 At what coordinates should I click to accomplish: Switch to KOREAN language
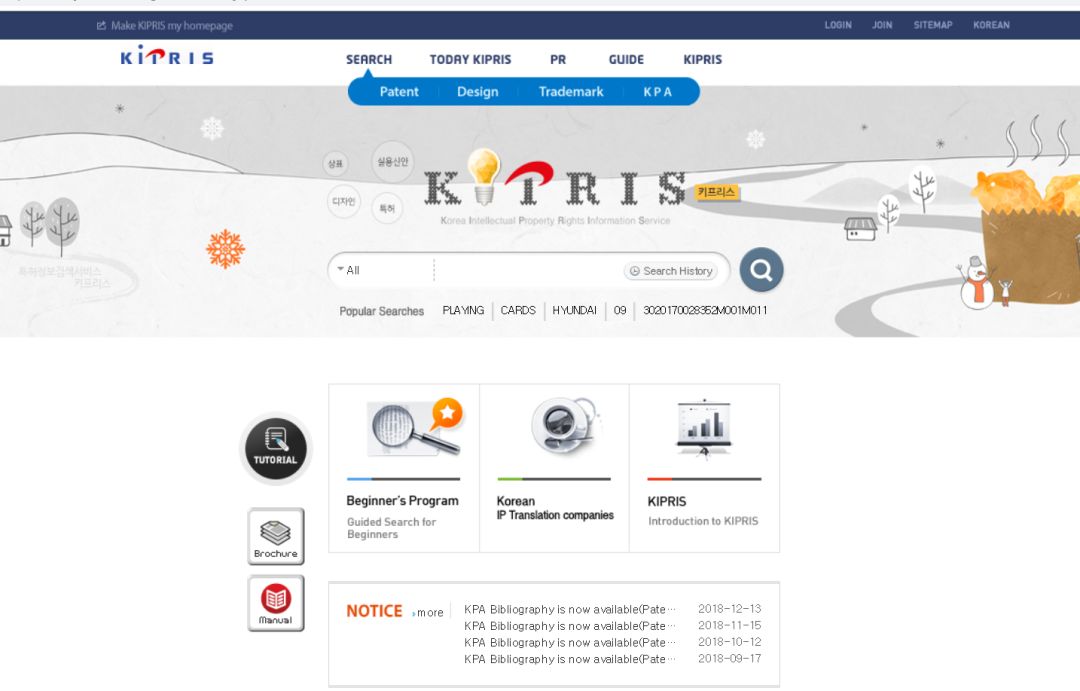pyautogui.click(x=991, y=25)
